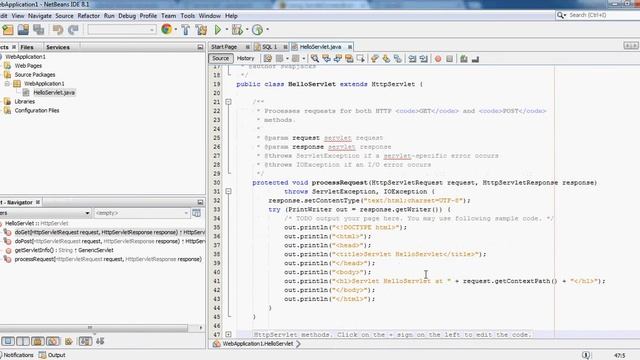This screenshot has width=640, height=360.
Task: Click the Clean and Build Project icon
Action: click(x=201, y=29)
